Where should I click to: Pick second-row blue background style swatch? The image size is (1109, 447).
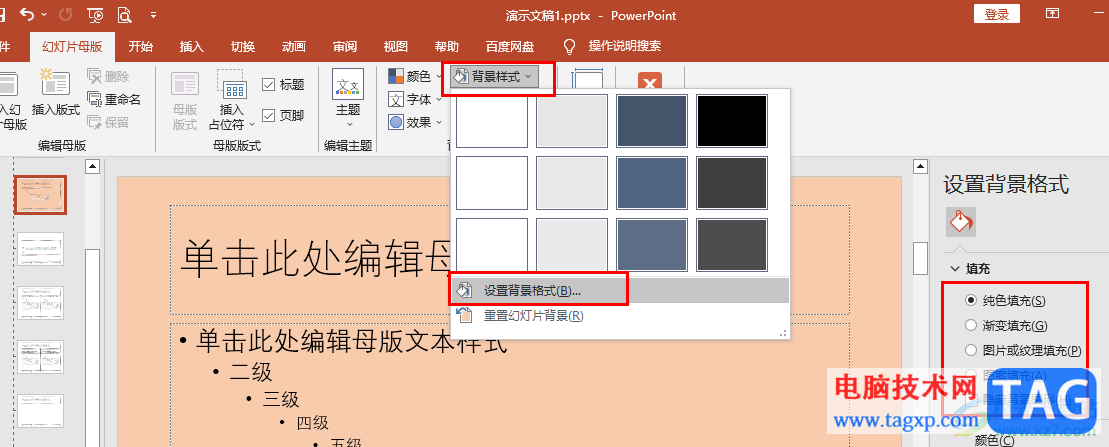tap(652, 183)
